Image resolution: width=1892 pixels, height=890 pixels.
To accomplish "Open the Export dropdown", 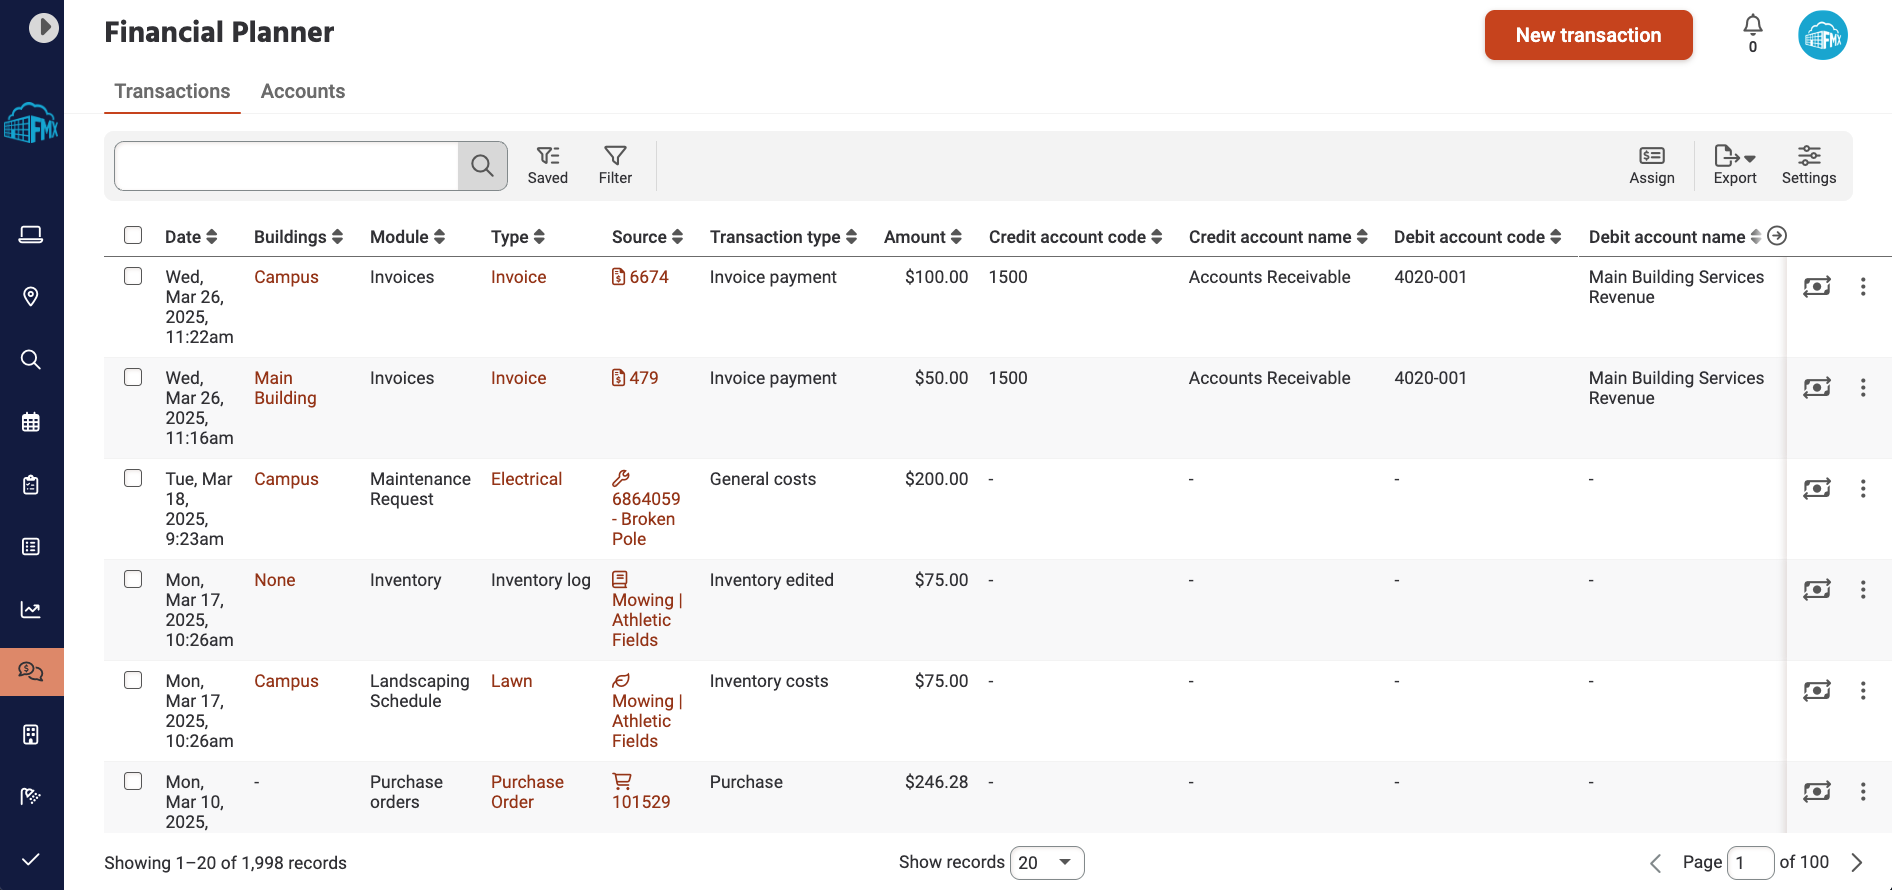I will point(1735,166).
